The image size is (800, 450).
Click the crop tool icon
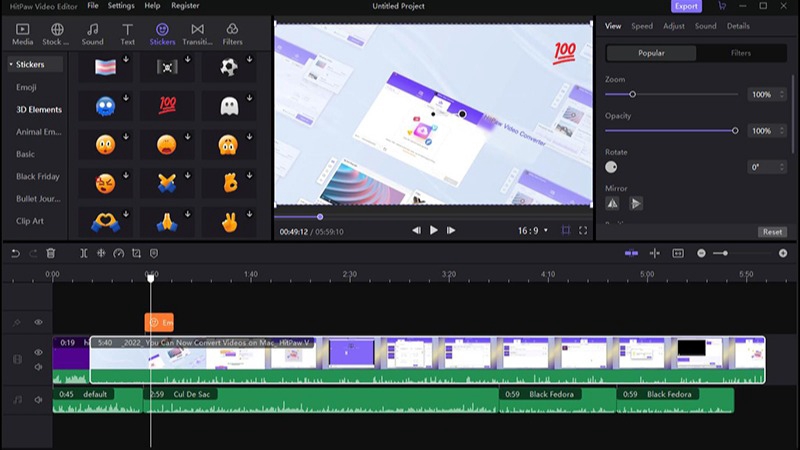tap(136, 253)
